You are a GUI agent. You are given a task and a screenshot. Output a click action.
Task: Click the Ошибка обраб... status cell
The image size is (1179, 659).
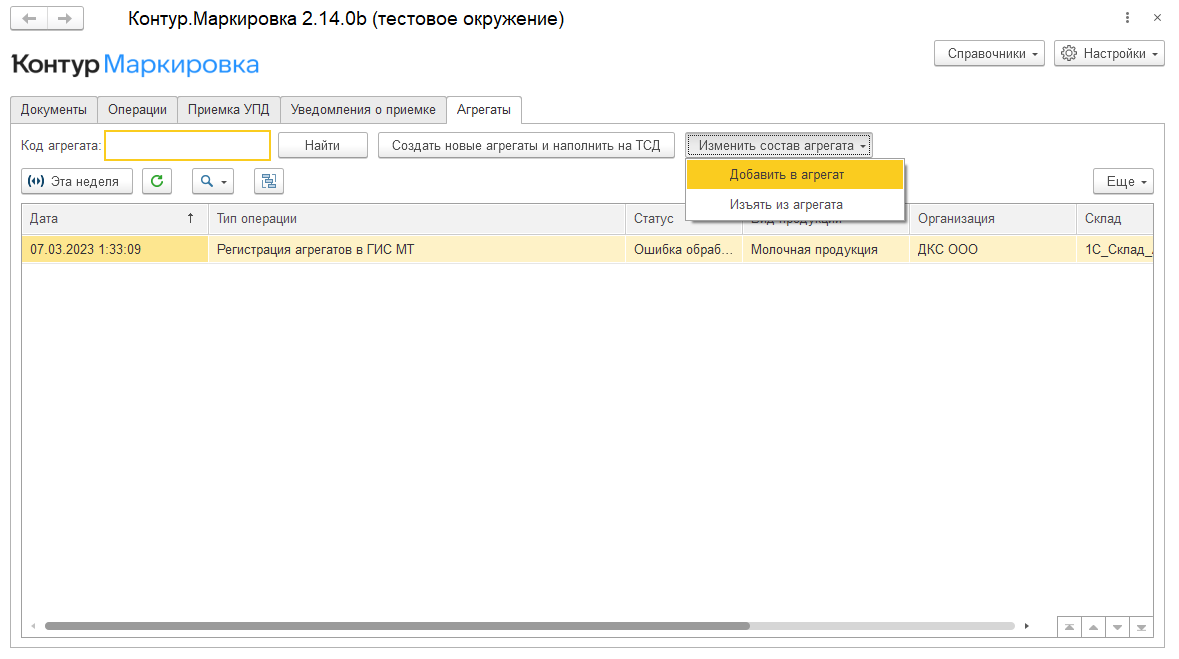pos(683,250)
